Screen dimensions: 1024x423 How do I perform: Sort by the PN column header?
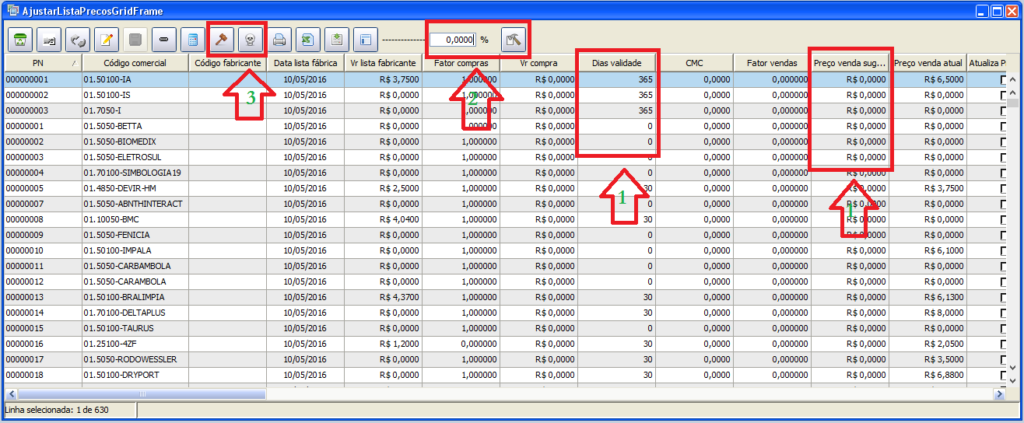(x=38, y=63)
